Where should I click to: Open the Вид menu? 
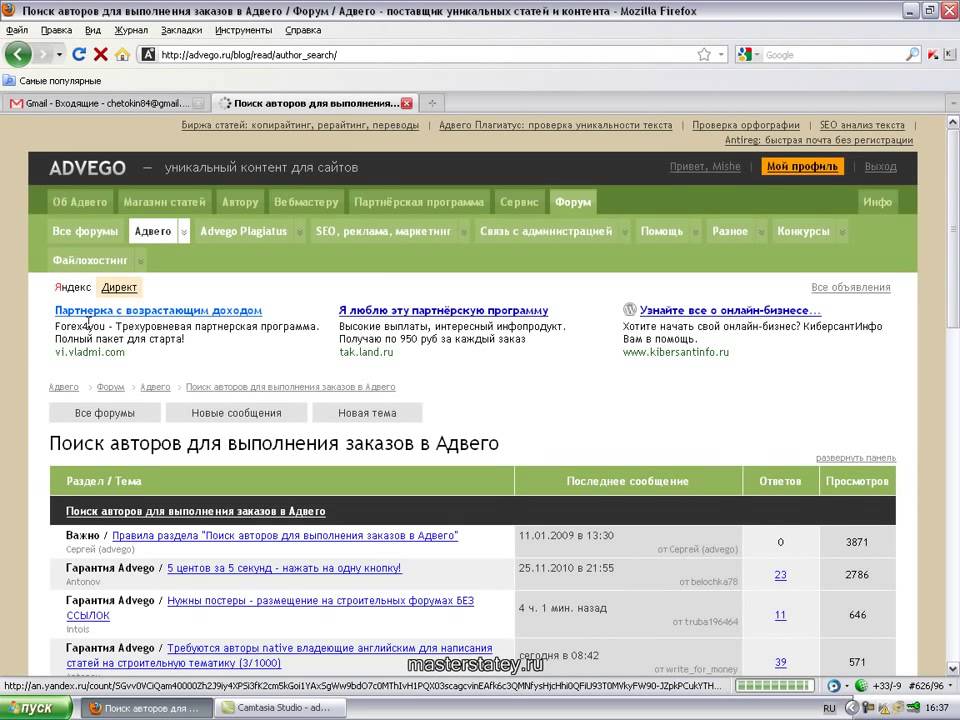pos(93,30)
